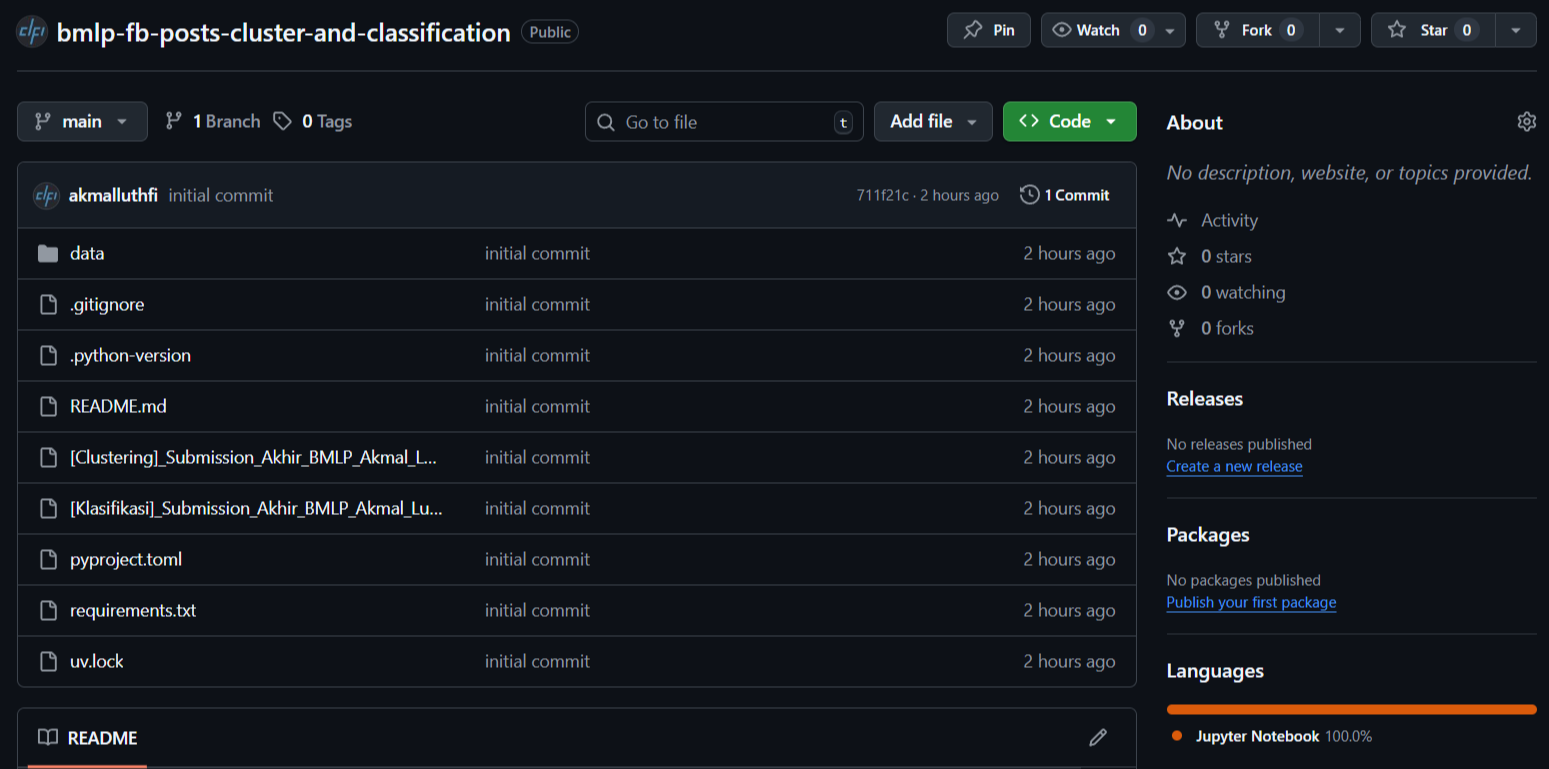
Task: Star the repository
Action: tap(1432, 29)
